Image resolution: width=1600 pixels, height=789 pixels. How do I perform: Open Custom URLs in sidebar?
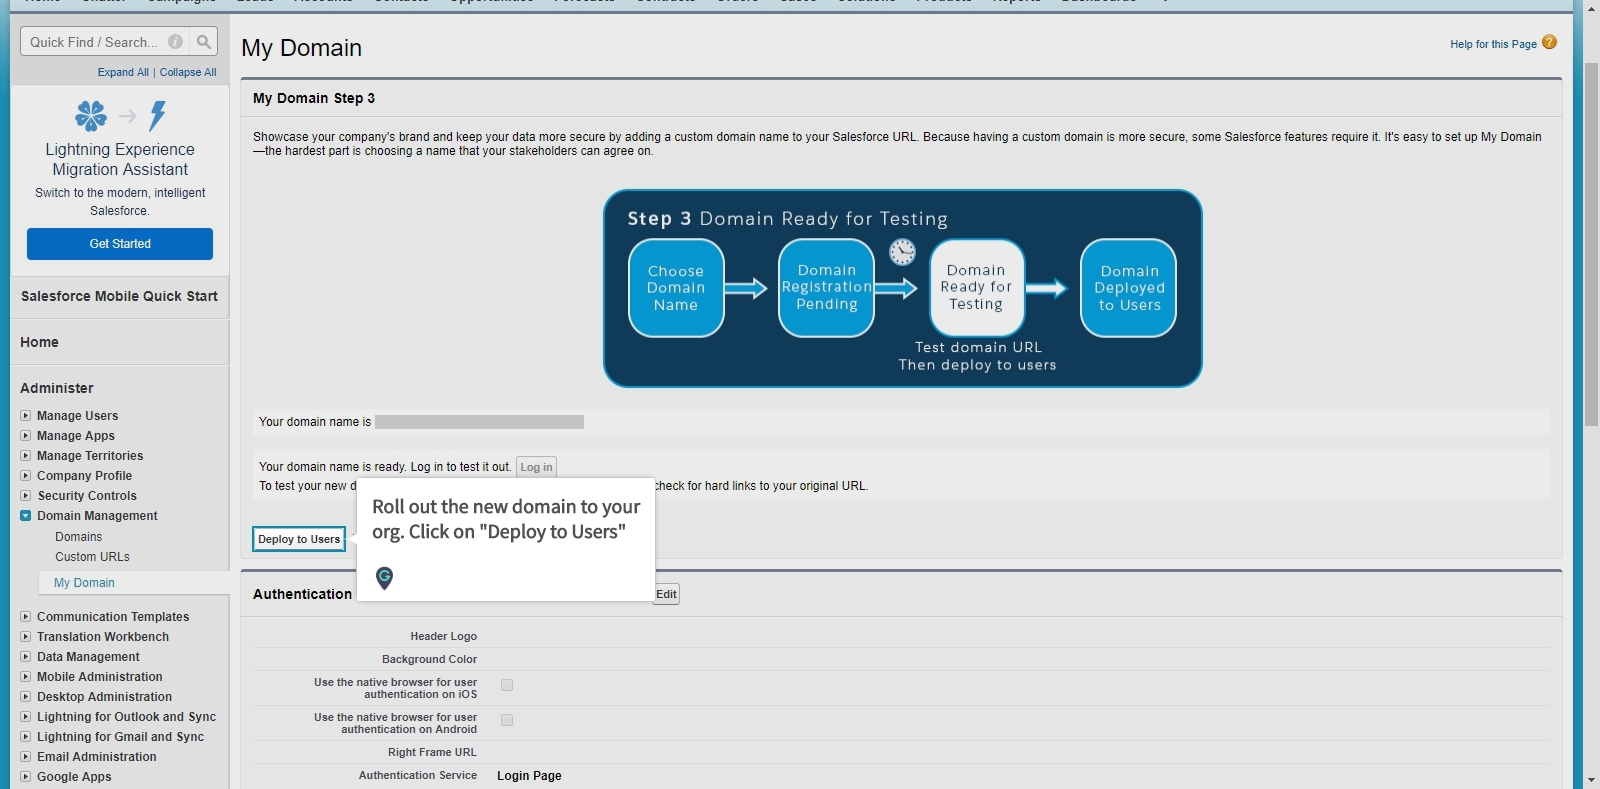92,557
